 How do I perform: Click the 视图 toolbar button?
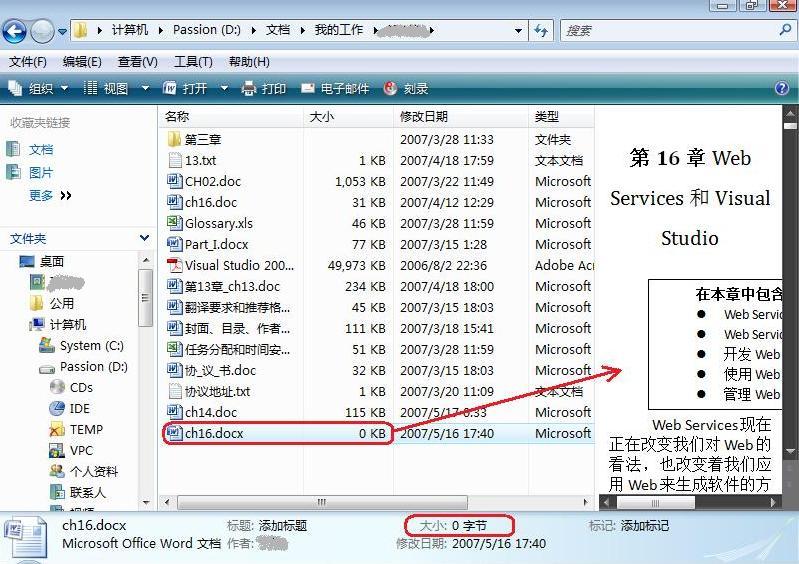(105, 89)
